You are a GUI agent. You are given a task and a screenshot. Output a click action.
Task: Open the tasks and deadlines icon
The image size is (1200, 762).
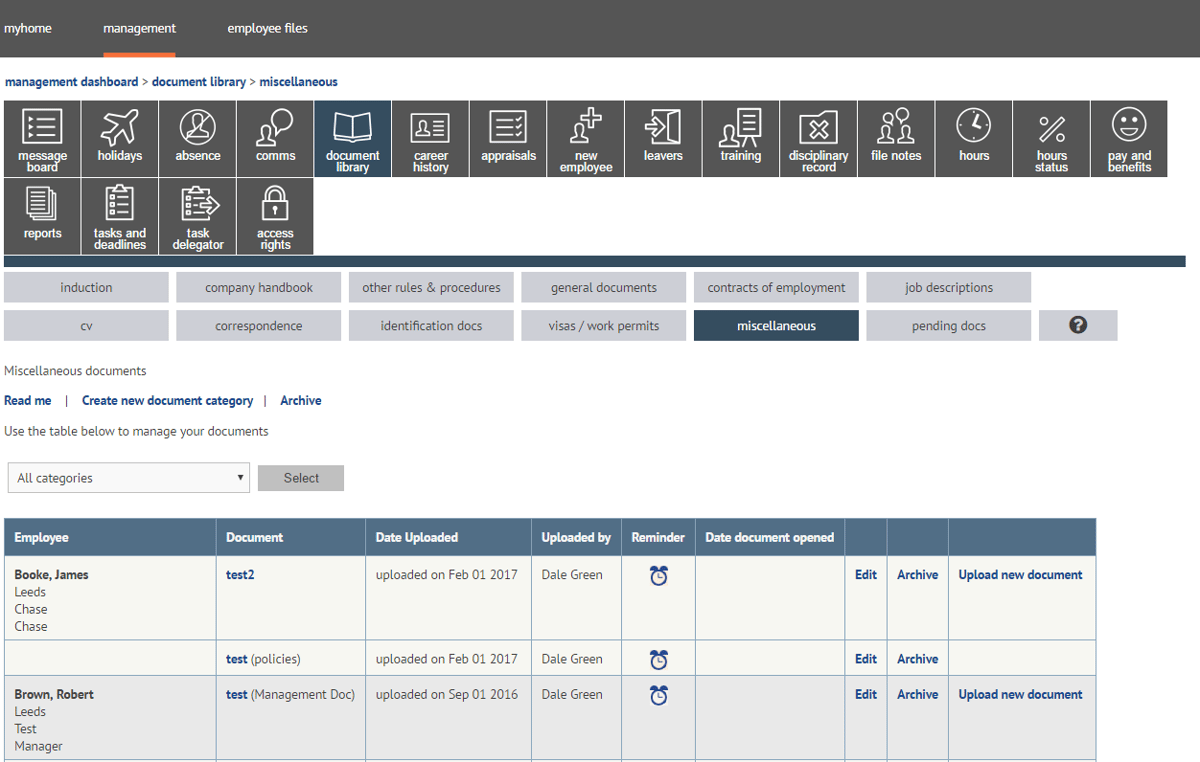pos(120,216)
